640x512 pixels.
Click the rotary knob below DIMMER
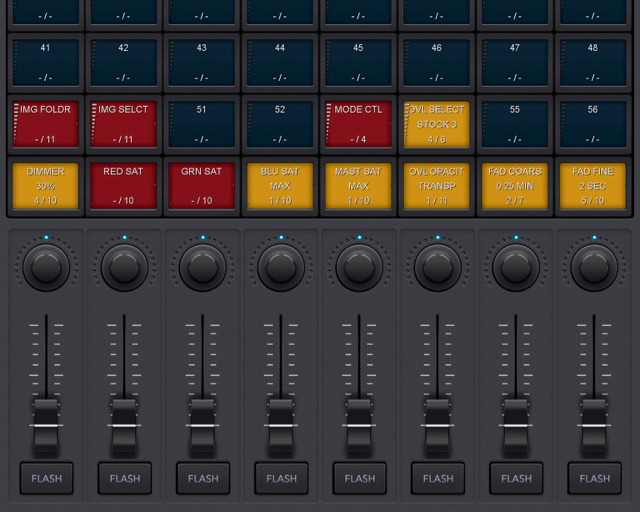click(46, 267)
